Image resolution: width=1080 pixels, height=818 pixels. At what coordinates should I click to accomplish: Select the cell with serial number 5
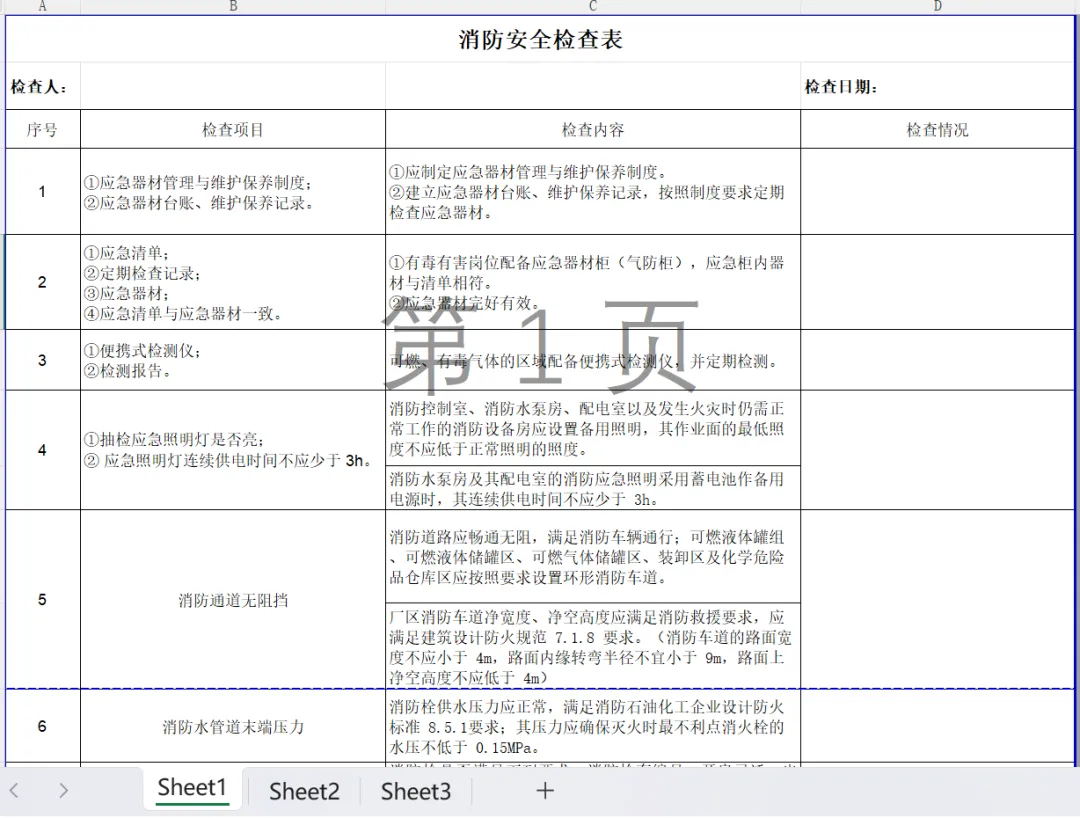click(x=43, y=599)
